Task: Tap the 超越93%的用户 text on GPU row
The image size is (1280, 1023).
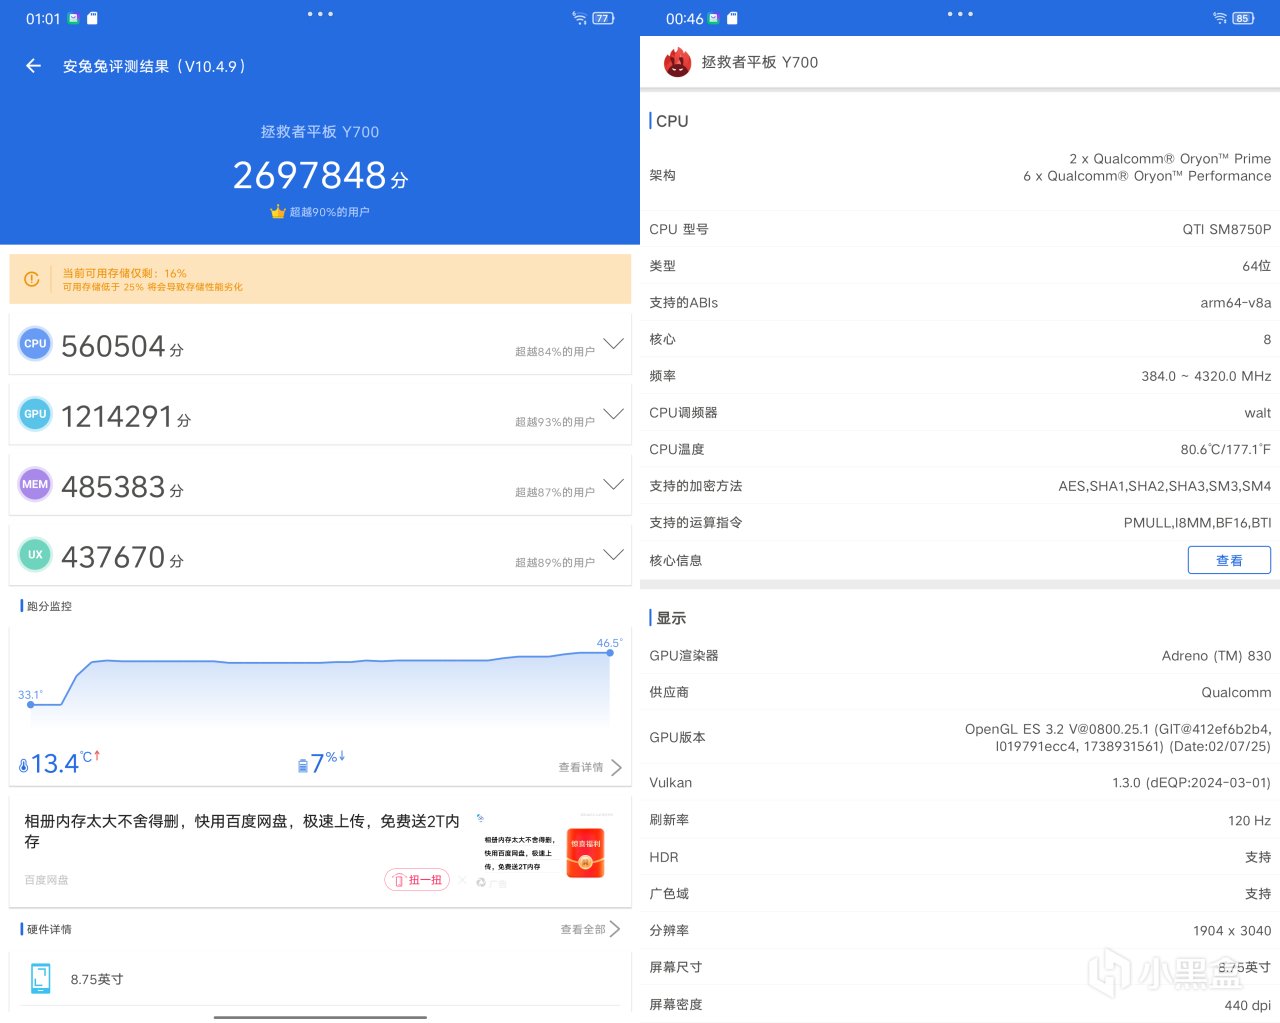Action: [554, 422]
